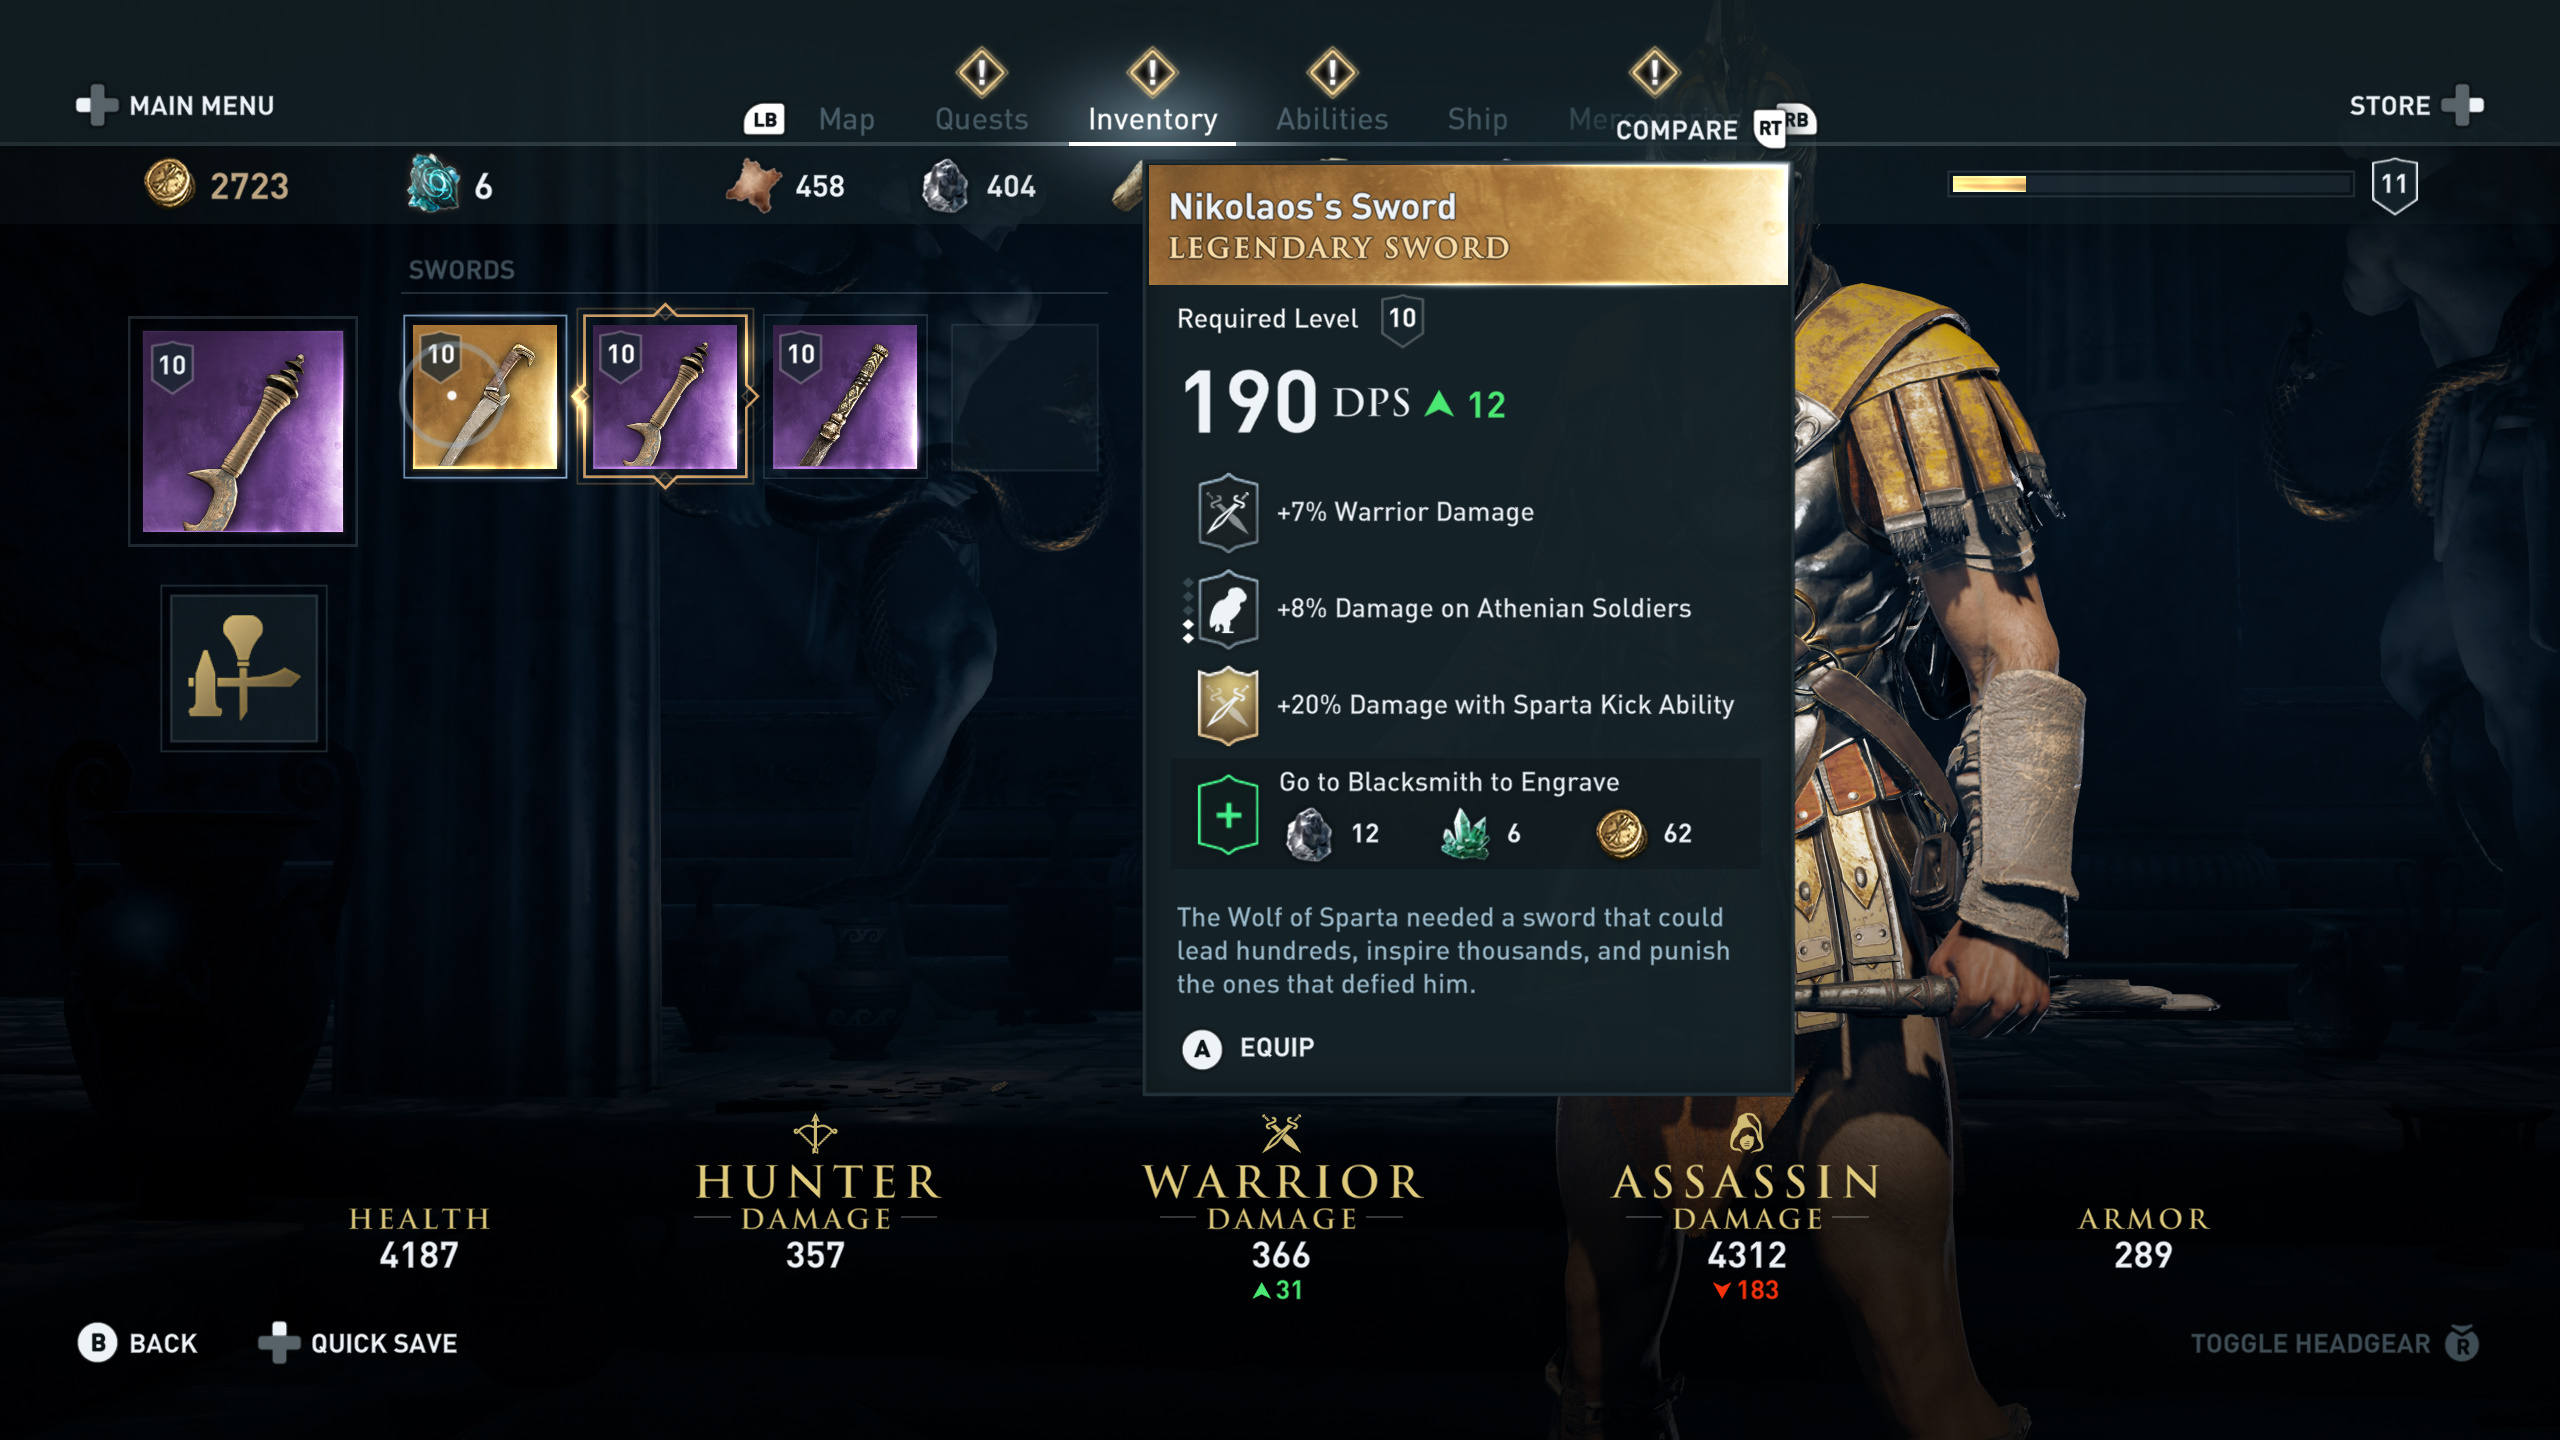
Task: Switch to the Abilities tab
Action: (1332, 119)
